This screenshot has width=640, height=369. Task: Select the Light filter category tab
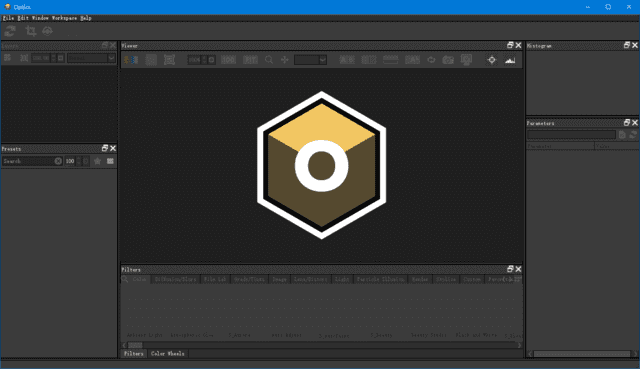pos(342,279)
